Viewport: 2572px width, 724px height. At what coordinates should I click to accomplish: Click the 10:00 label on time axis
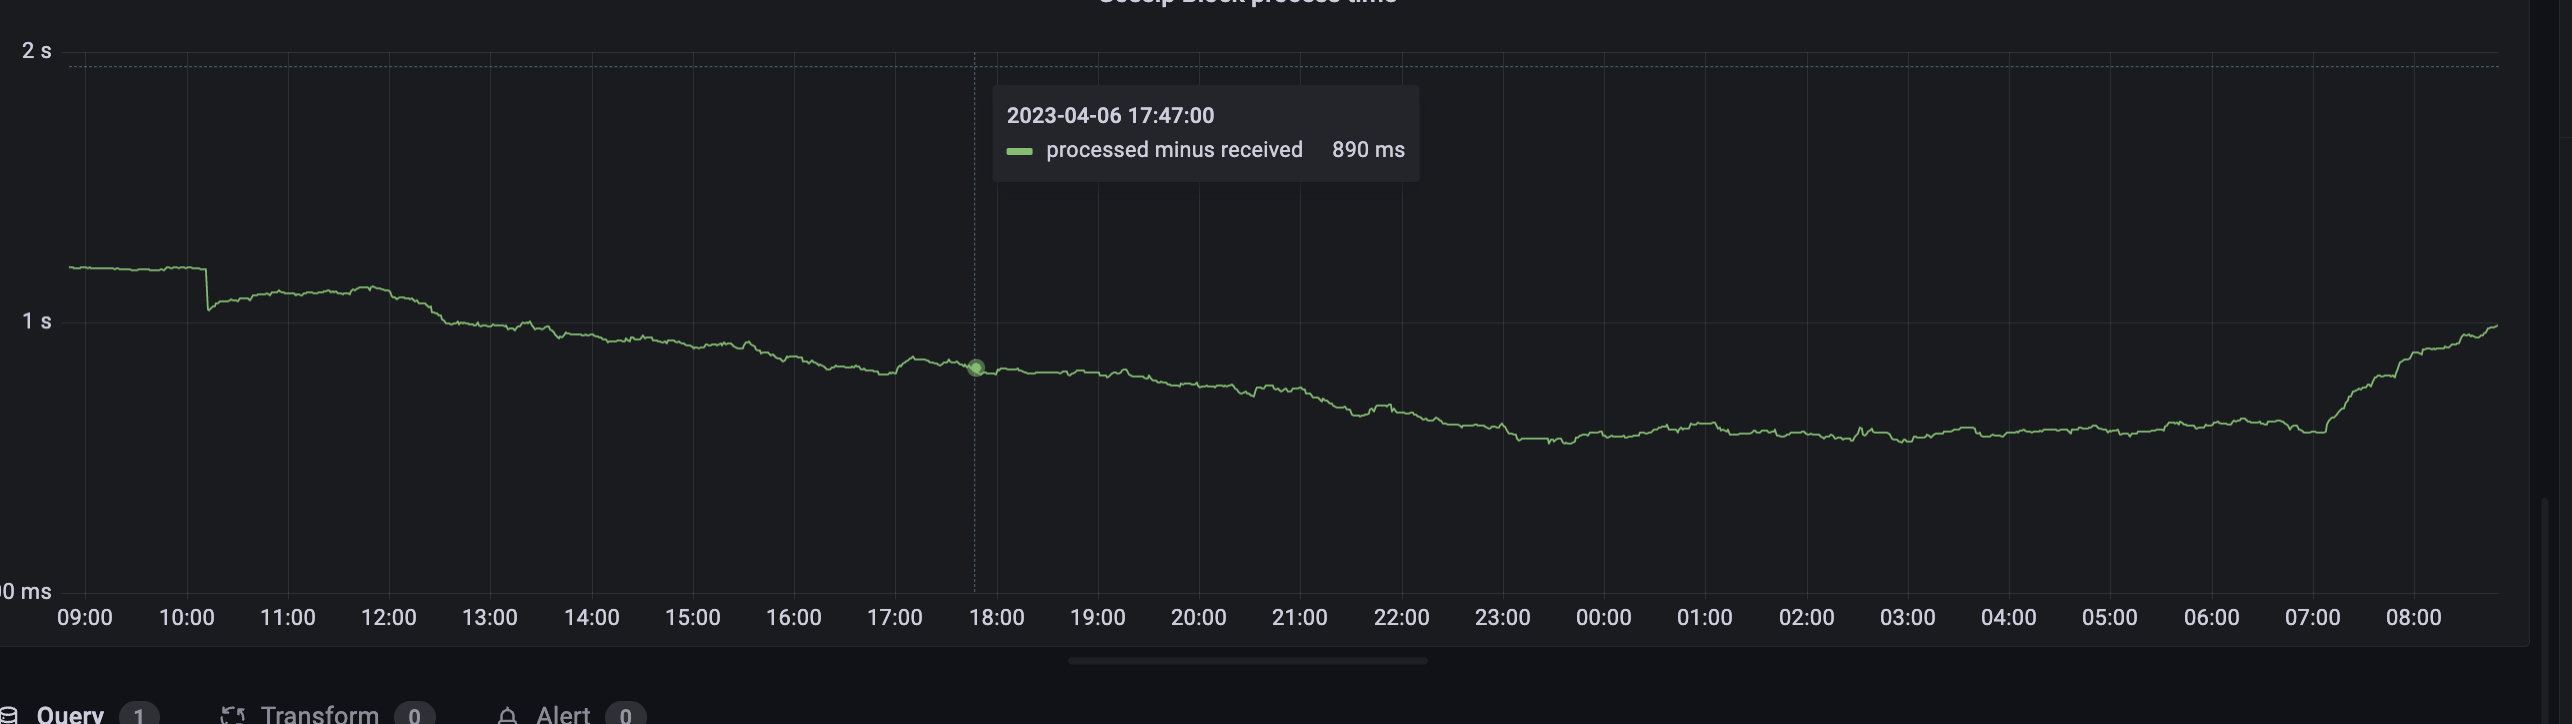coord(187,618)
